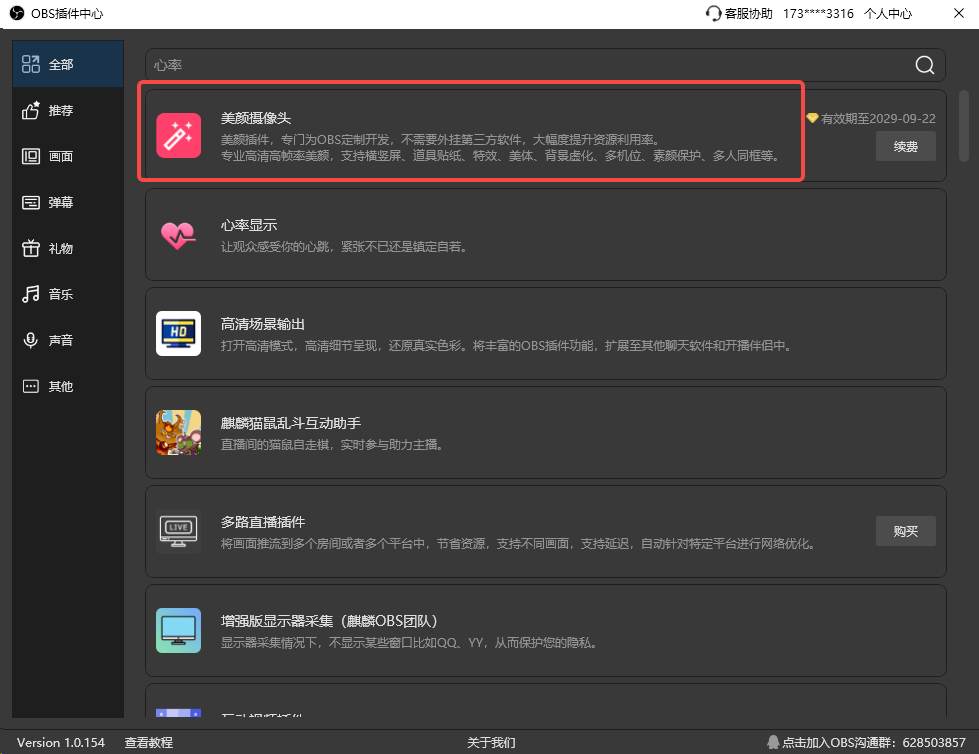Viewport: 979px width, 754px height.
Task: Click the QQ bell icon in footer
Action: [x=773, y=742]
